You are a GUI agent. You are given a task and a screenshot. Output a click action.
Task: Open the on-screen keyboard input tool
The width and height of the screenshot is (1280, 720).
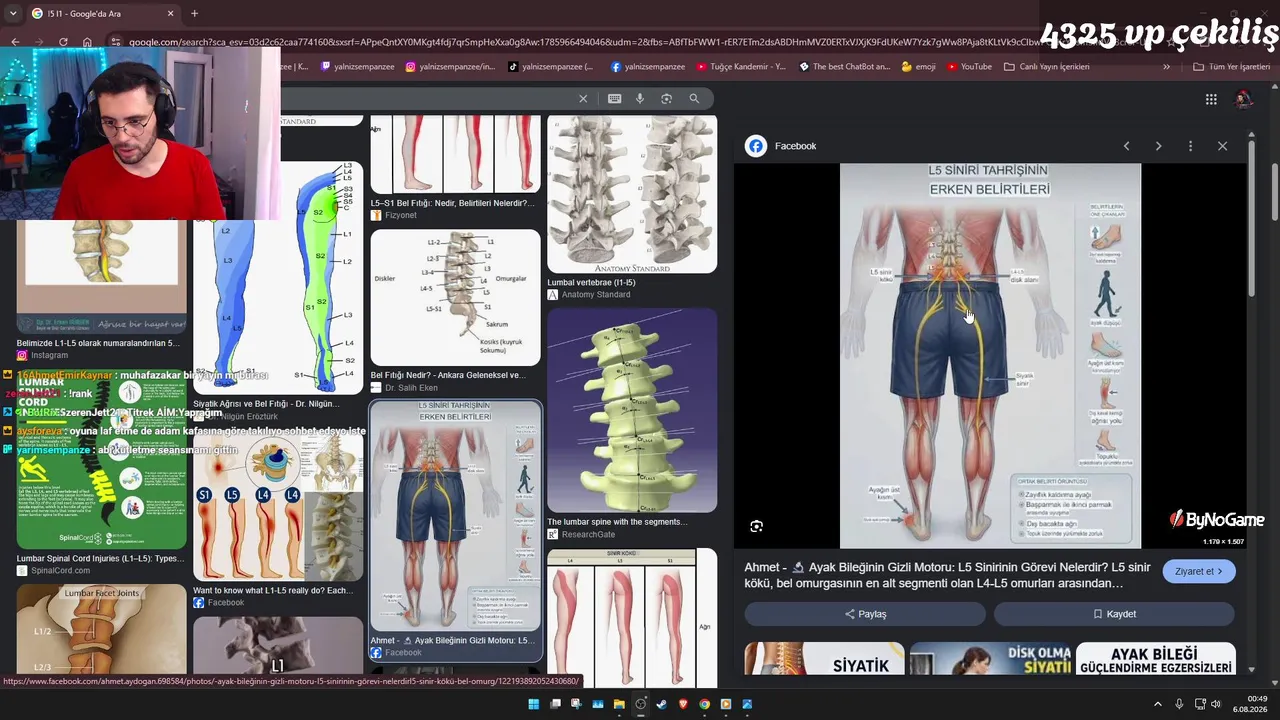(x=614, y=98)
